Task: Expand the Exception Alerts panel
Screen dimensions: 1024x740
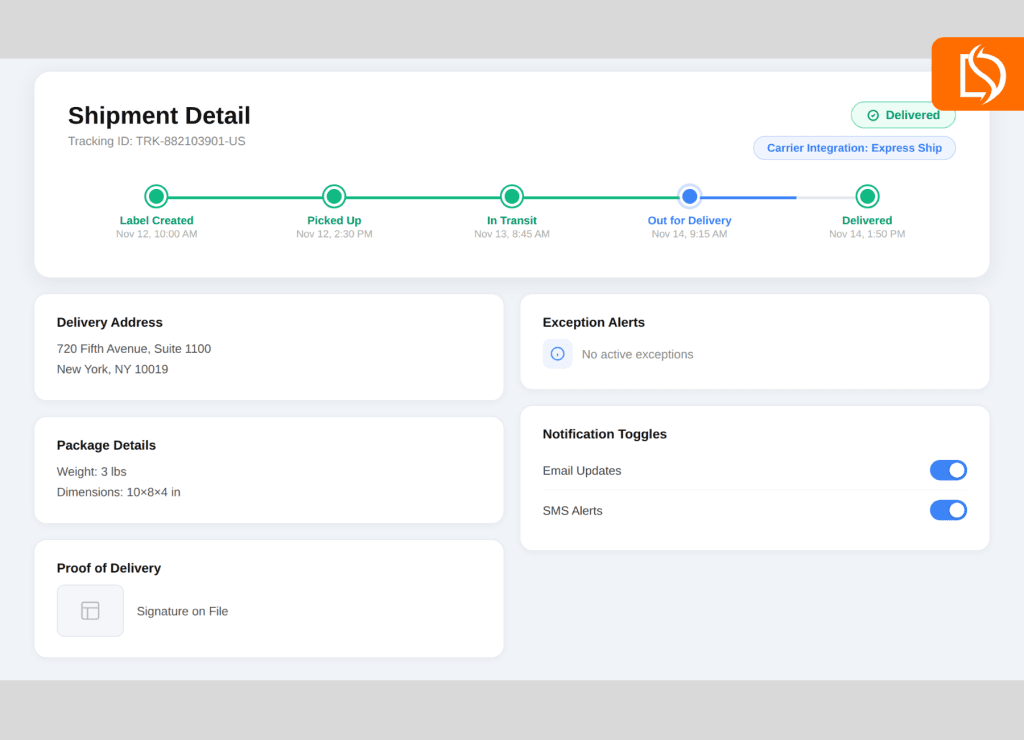Action: pos(593,322)
